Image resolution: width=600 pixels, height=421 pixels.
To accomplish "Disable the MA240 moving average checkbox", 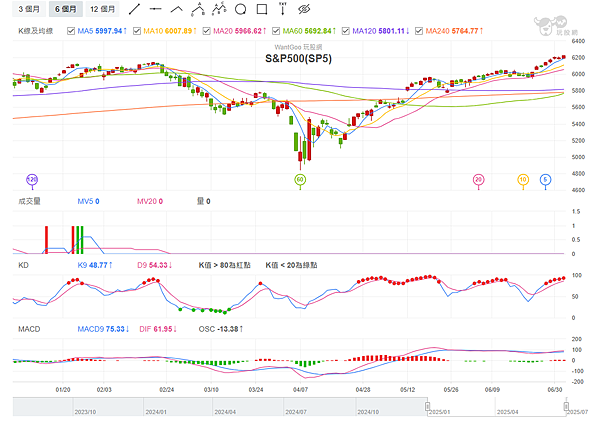I will [419, 31].
